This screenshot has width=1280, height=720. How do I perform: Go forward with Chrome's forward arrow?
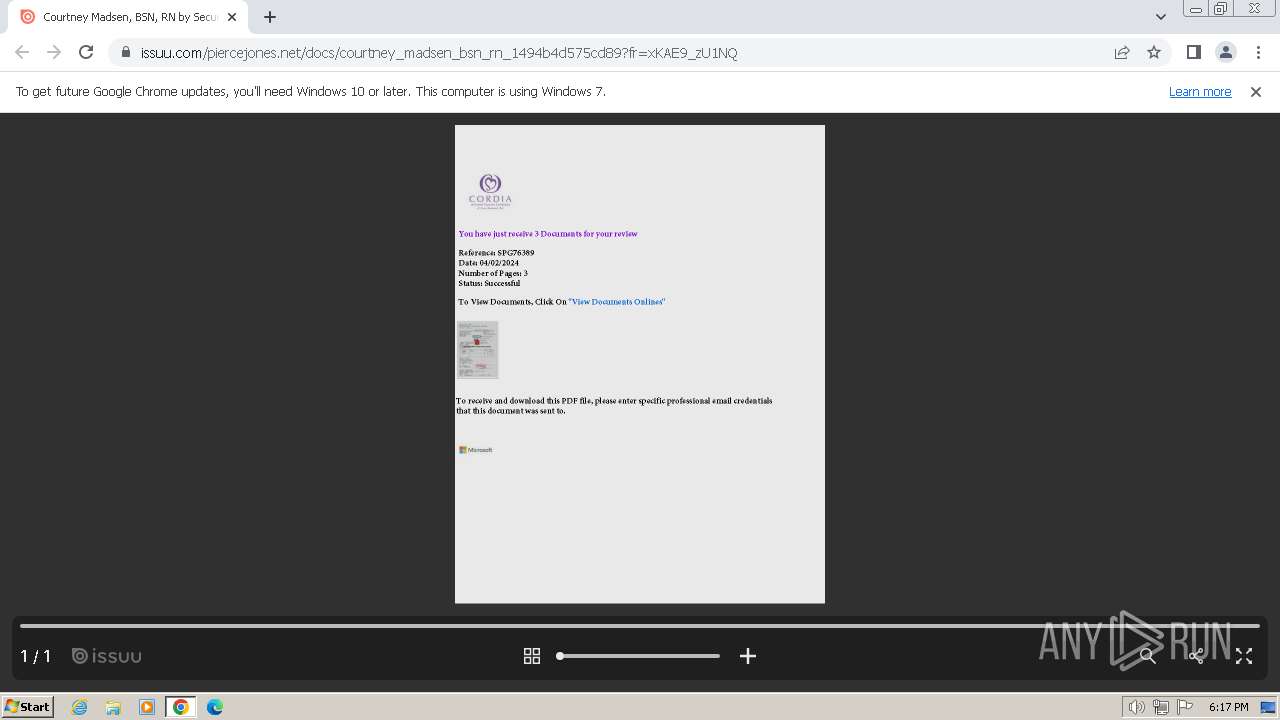54,52
